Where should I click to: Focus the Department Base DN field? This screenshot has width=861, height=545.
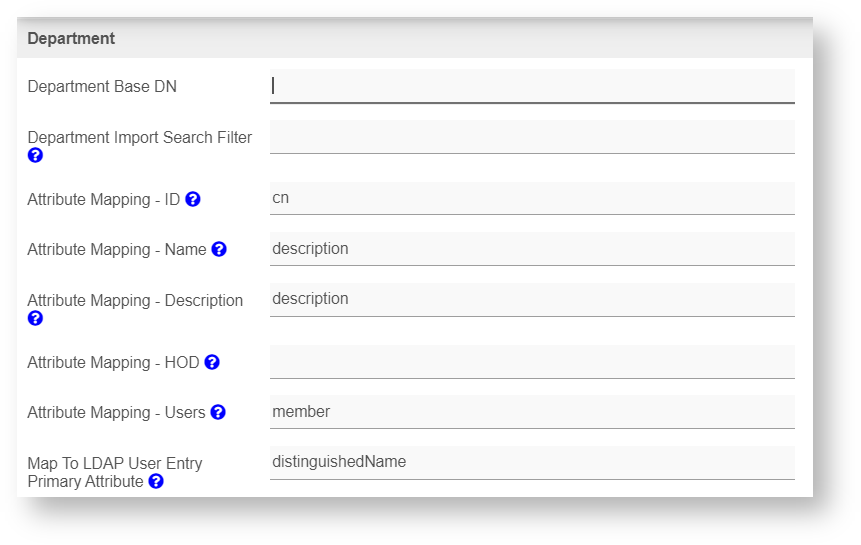point(532,86)
